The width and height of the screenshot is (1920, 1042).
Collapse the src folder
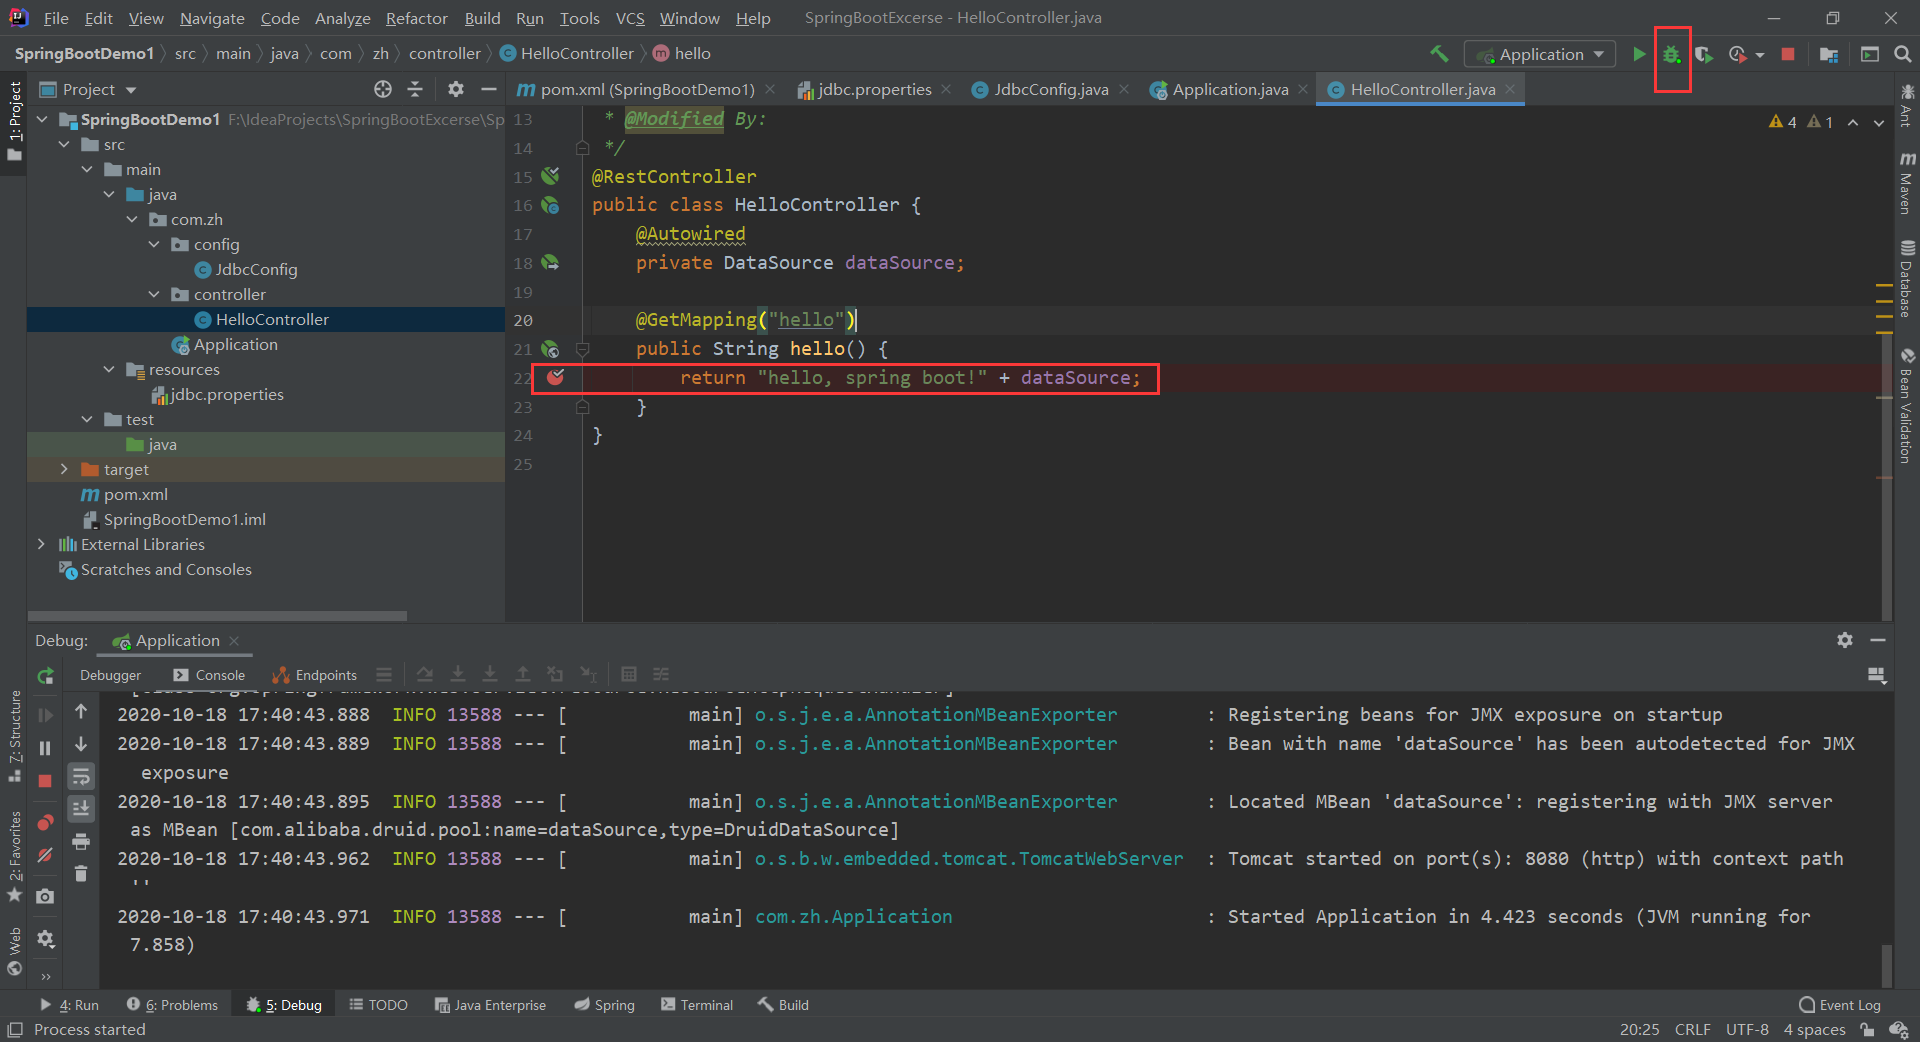[x=65, y=144]
